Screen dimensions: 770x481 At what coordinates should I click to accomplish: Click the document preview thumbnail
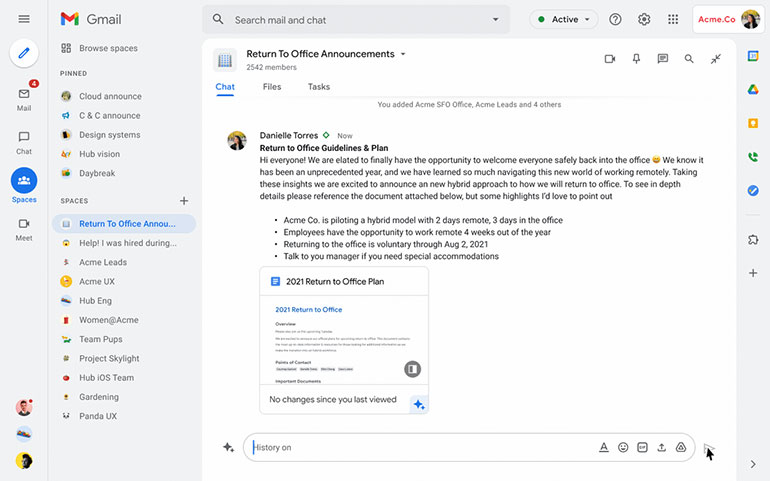(x=344, y=340)
